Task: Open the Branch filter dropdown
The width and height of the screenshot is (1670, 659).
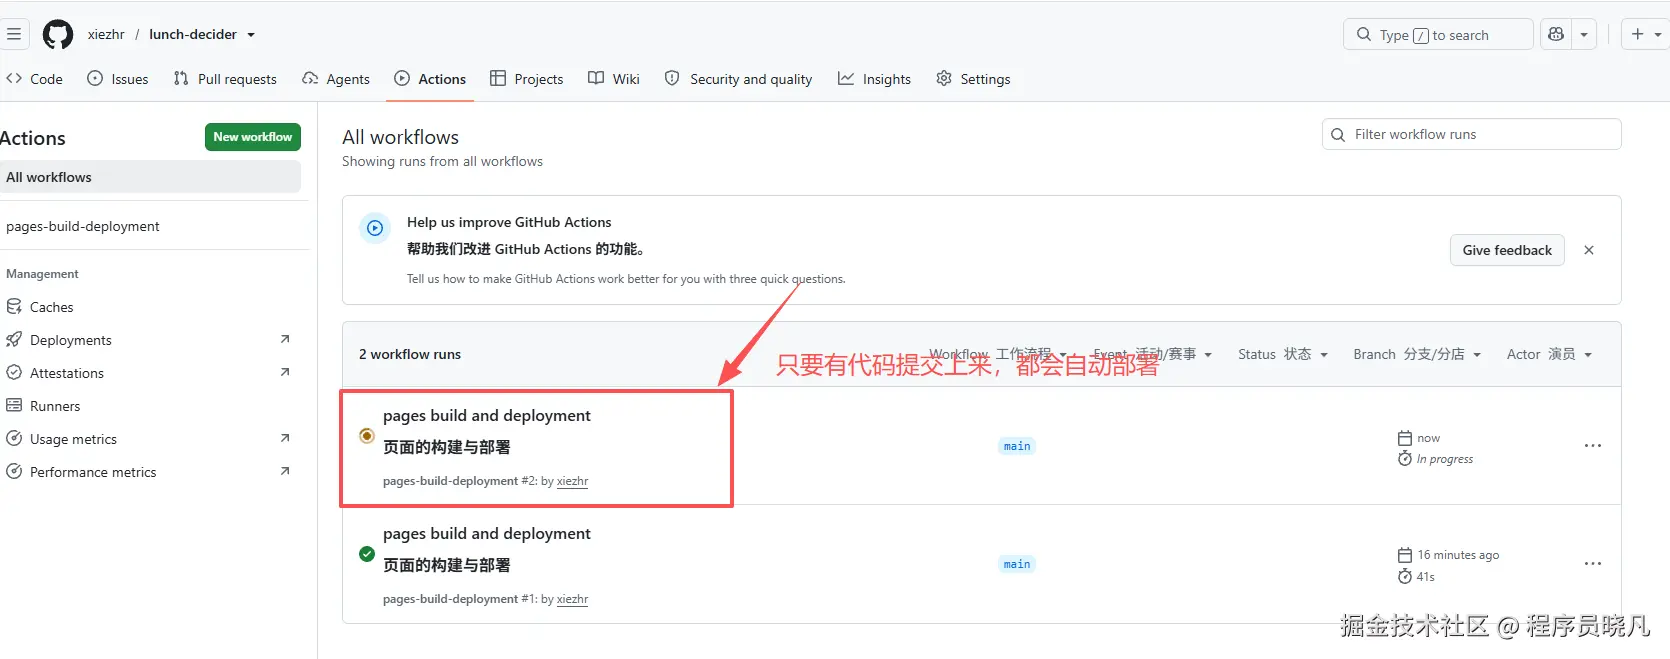Action: click(x=1417, y=354)
